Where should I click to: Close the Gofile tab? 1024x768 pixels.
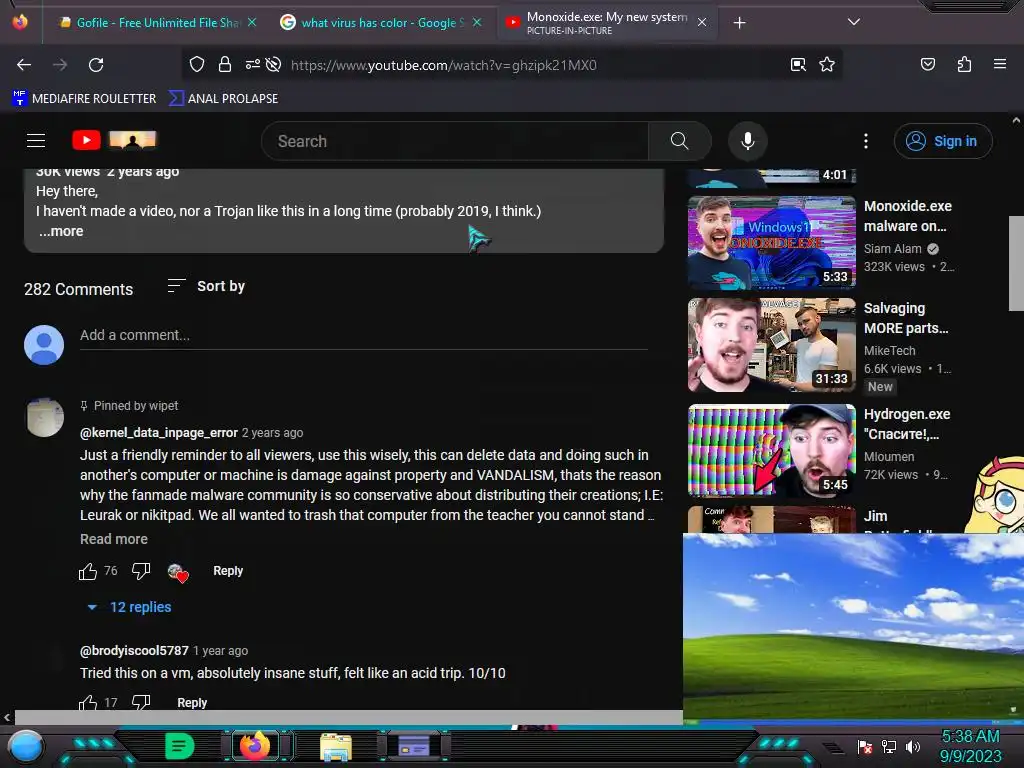(252, 22)
